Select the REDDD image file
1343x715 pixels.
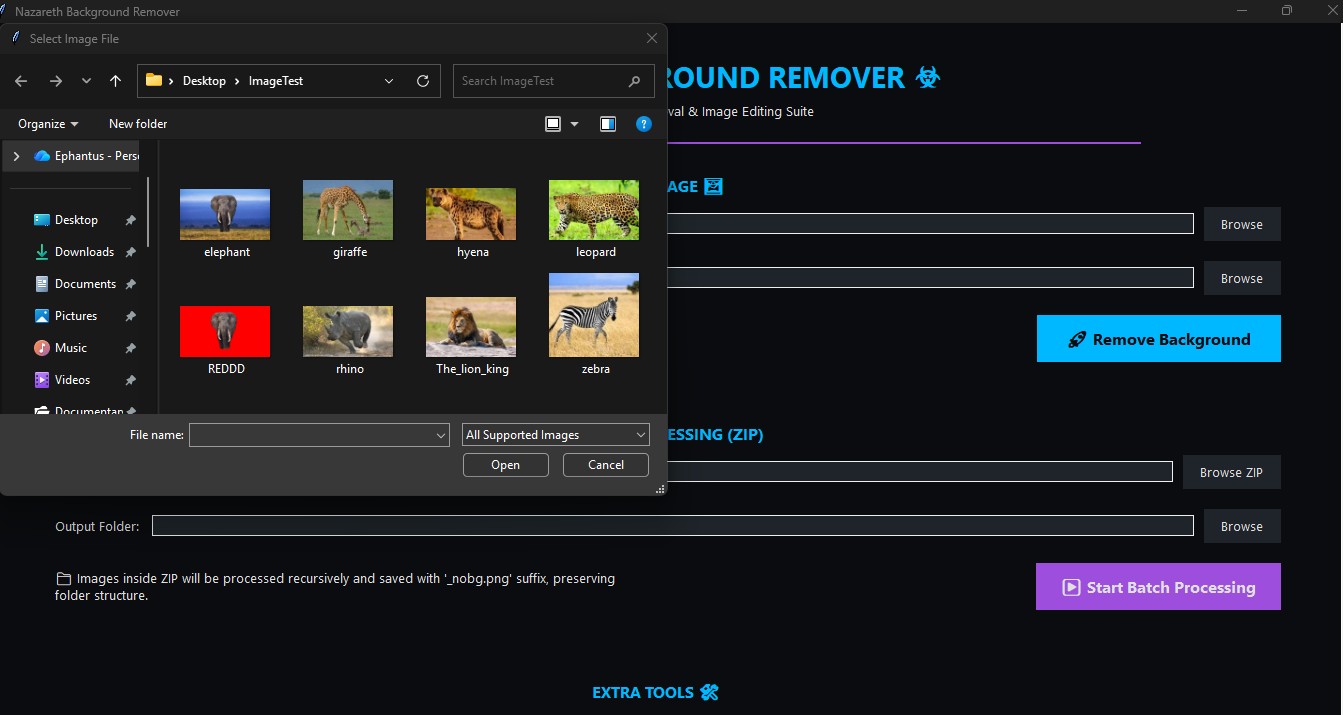(225, 332)
